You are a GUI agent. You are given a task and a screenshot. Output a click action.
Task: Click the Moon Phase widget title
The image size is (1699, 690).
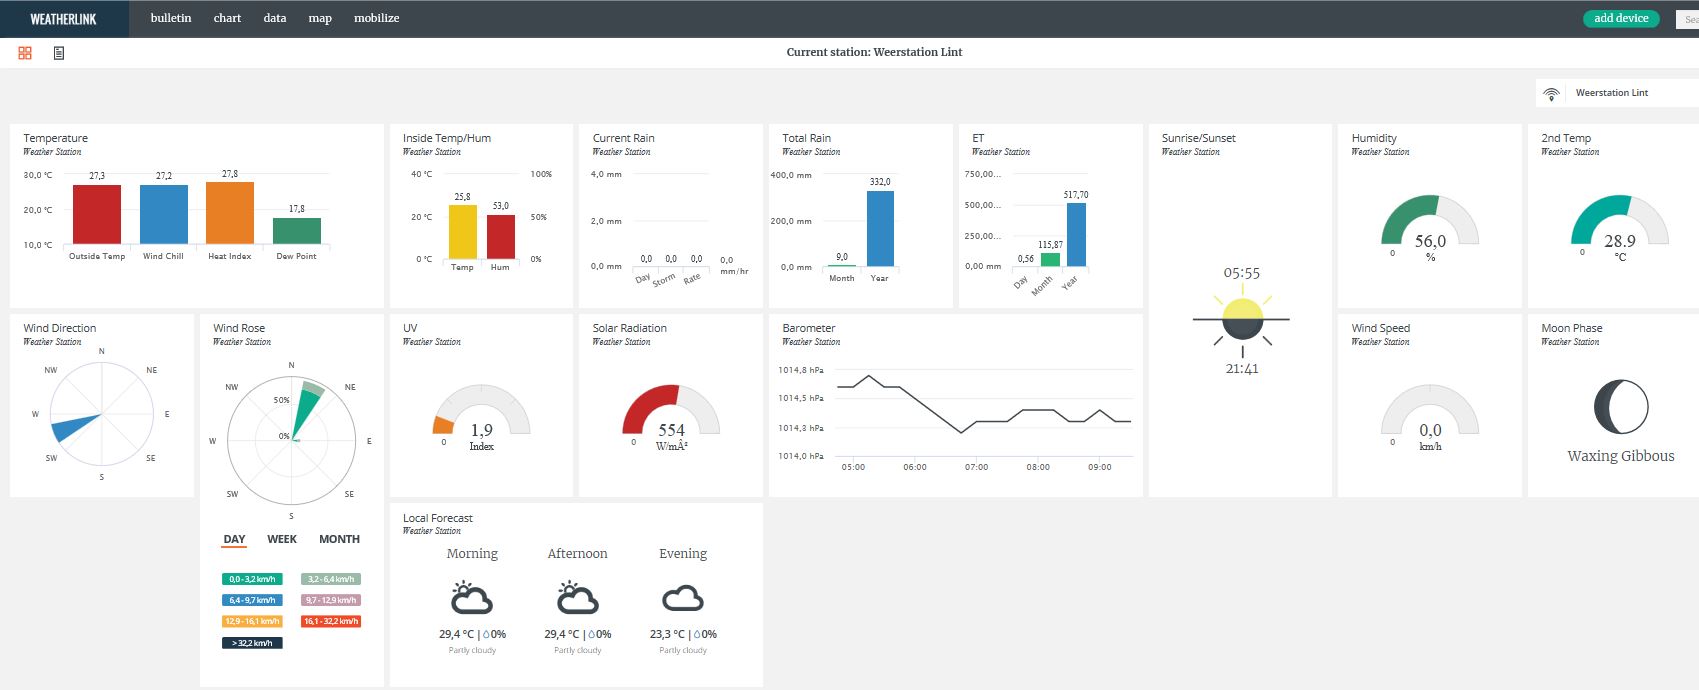(1572, 328)
